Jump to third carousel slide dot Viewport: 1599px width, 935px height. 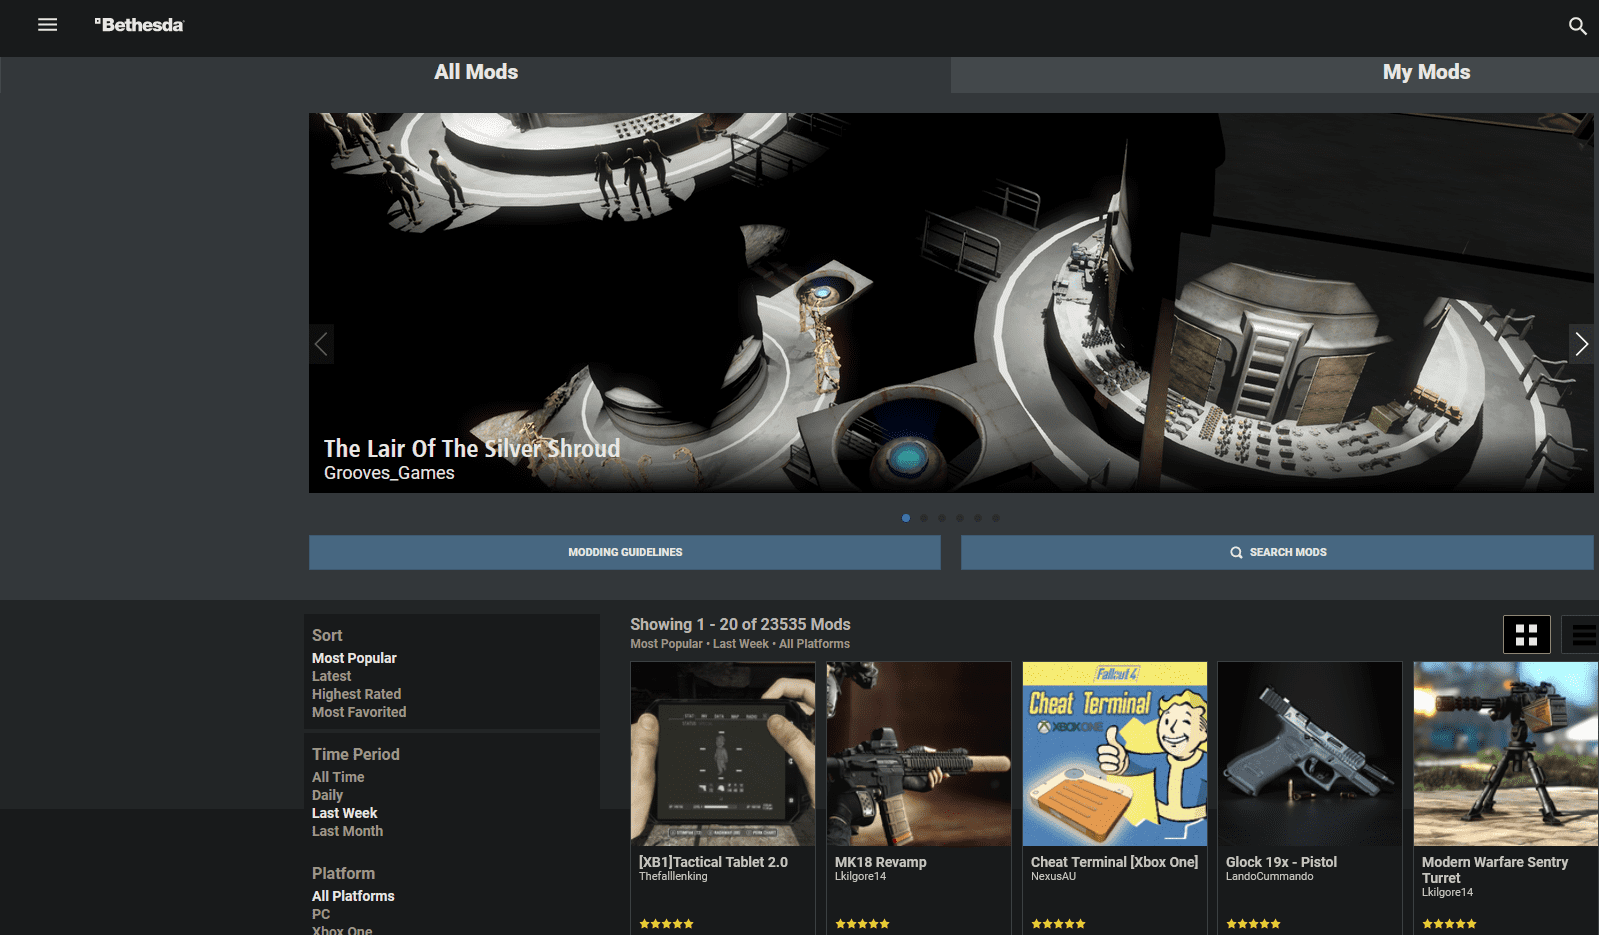point(942,518)
